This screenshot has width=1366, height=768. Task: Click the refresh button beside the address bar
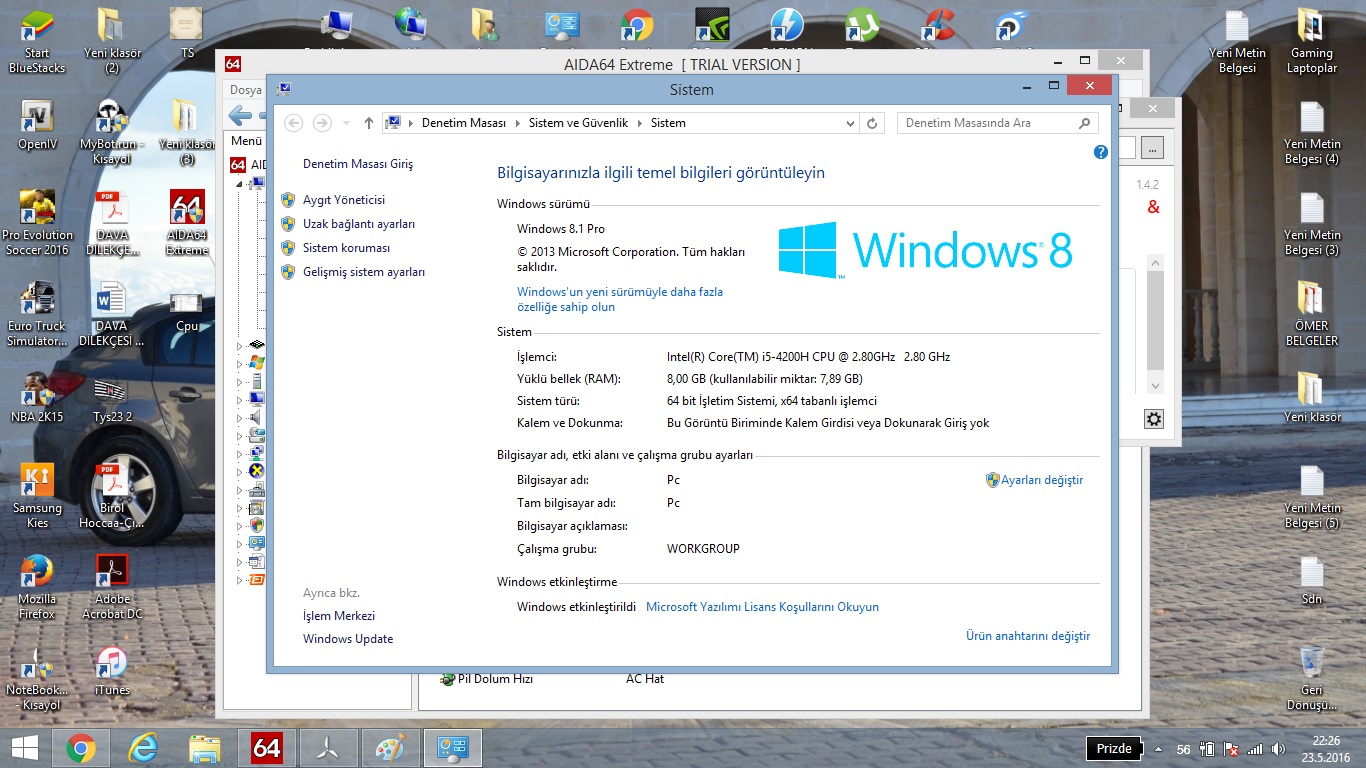click(x=872, y=123)
